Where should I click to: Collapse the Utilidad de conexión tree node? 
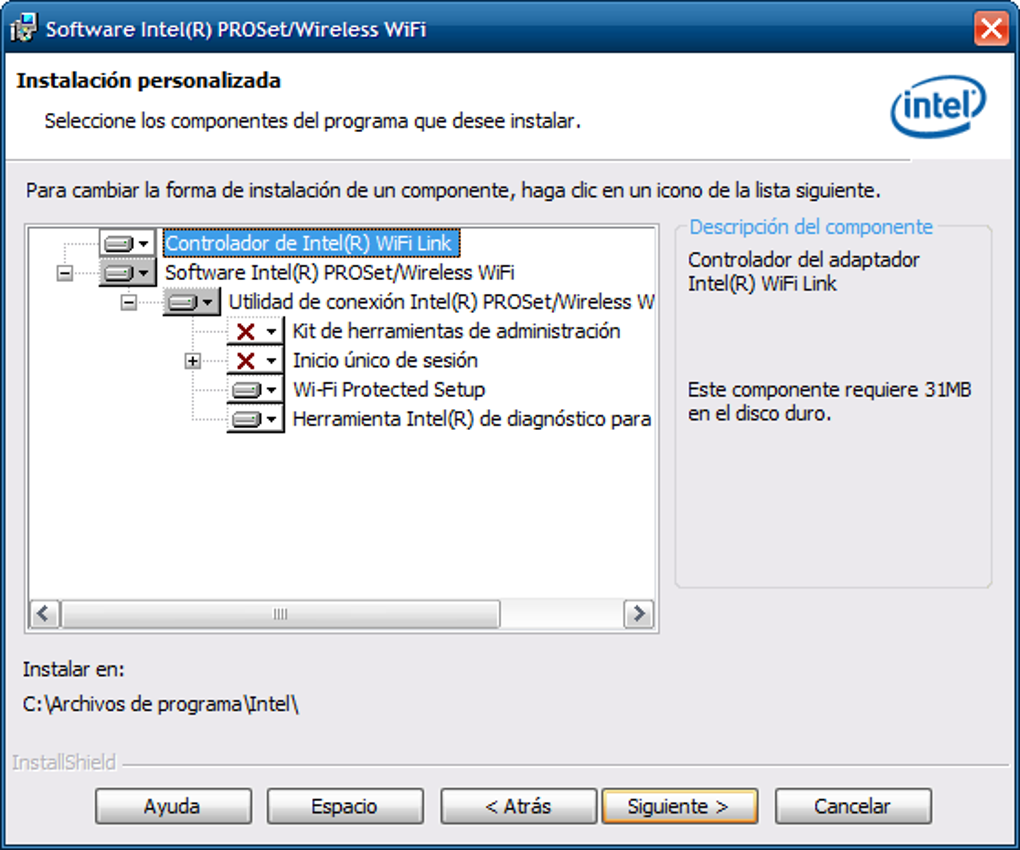(129, 302)
